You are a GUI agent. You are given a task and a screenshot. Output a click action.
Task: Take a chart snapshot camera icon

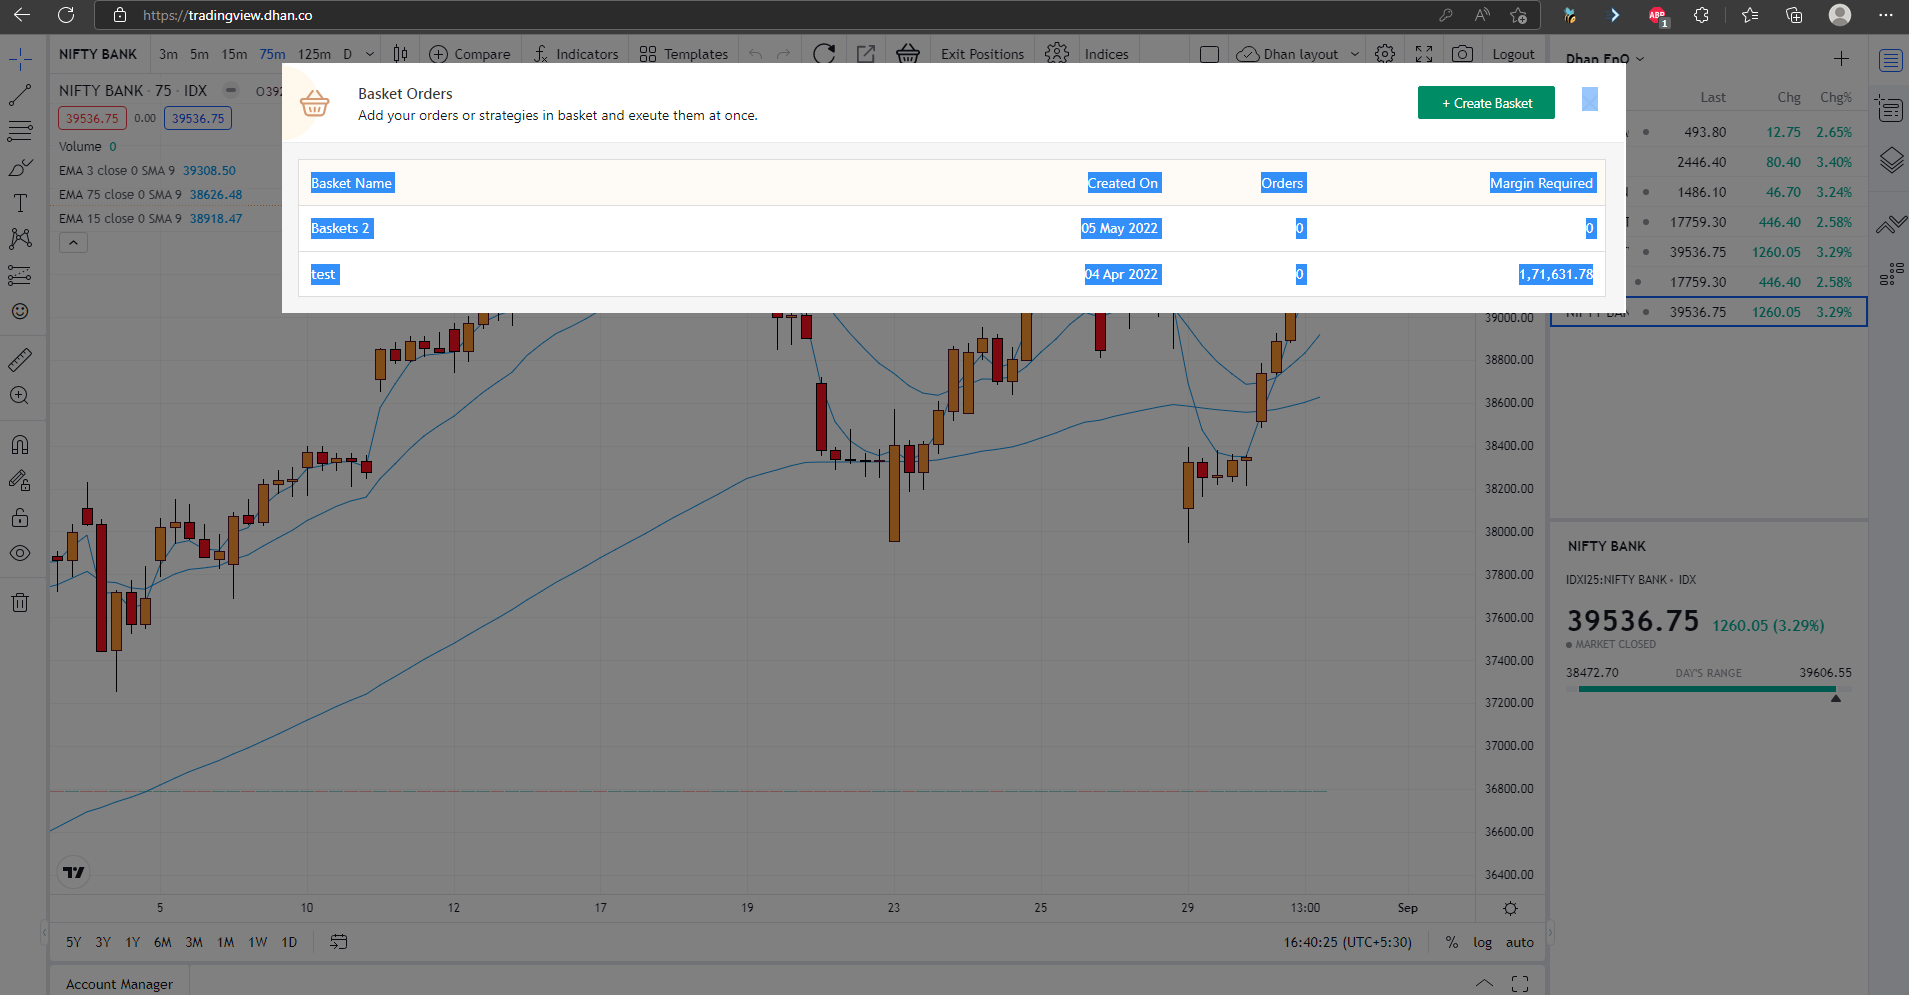tap(1462, 54)
